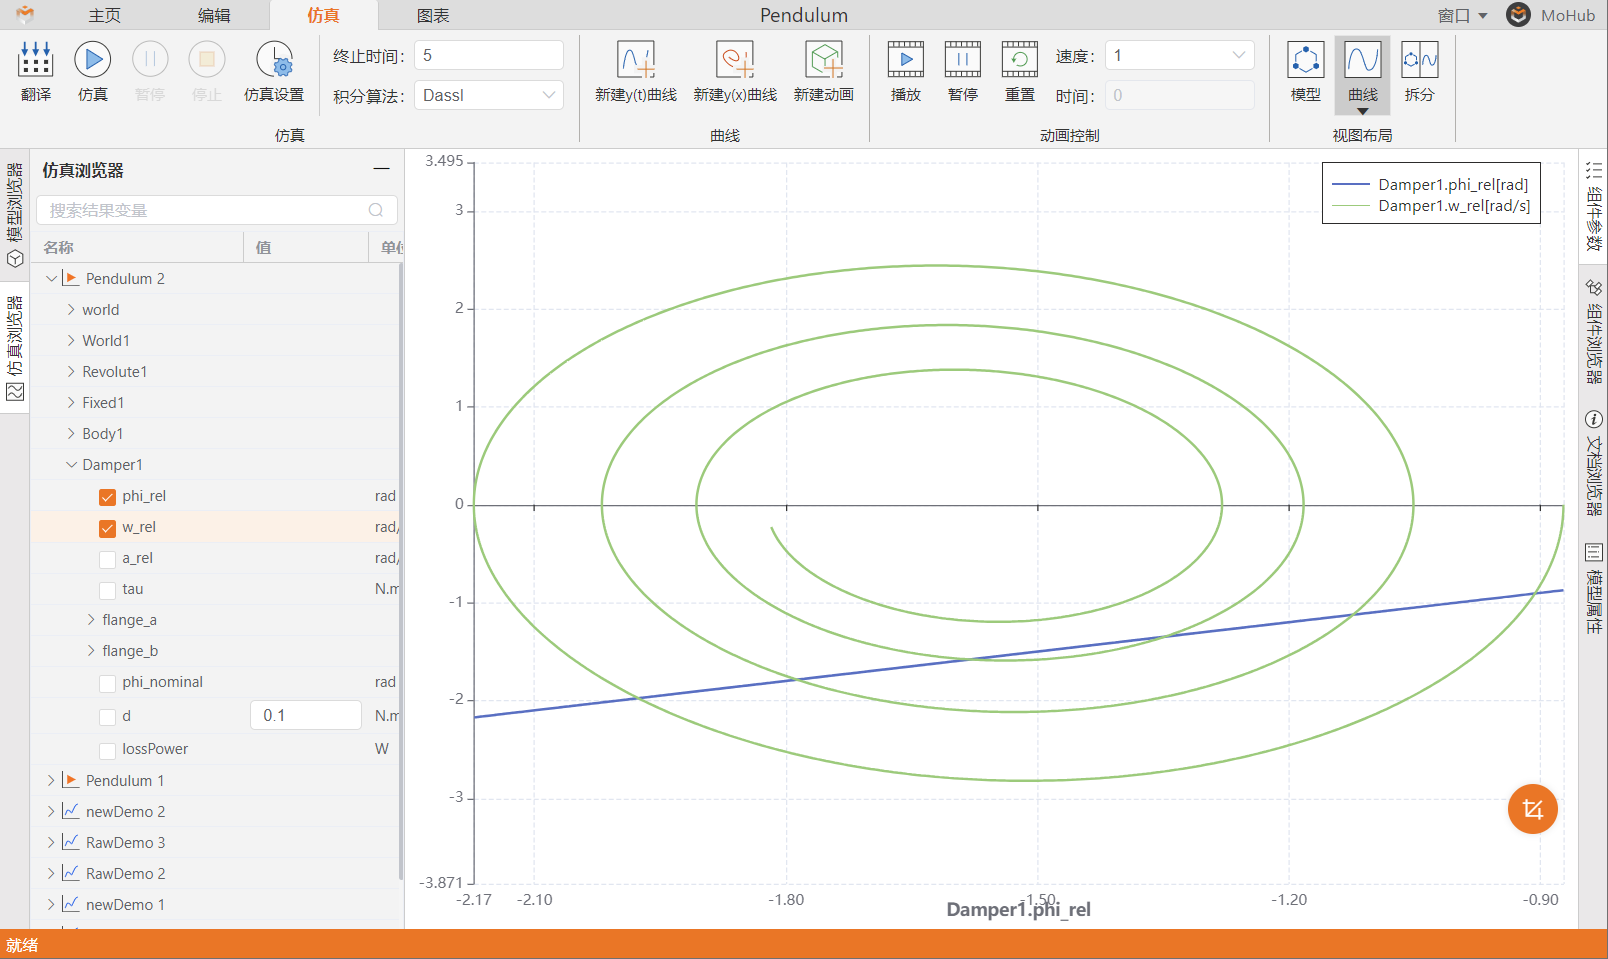Uncheck the phi_rel variable checkbox

(107, 496)
